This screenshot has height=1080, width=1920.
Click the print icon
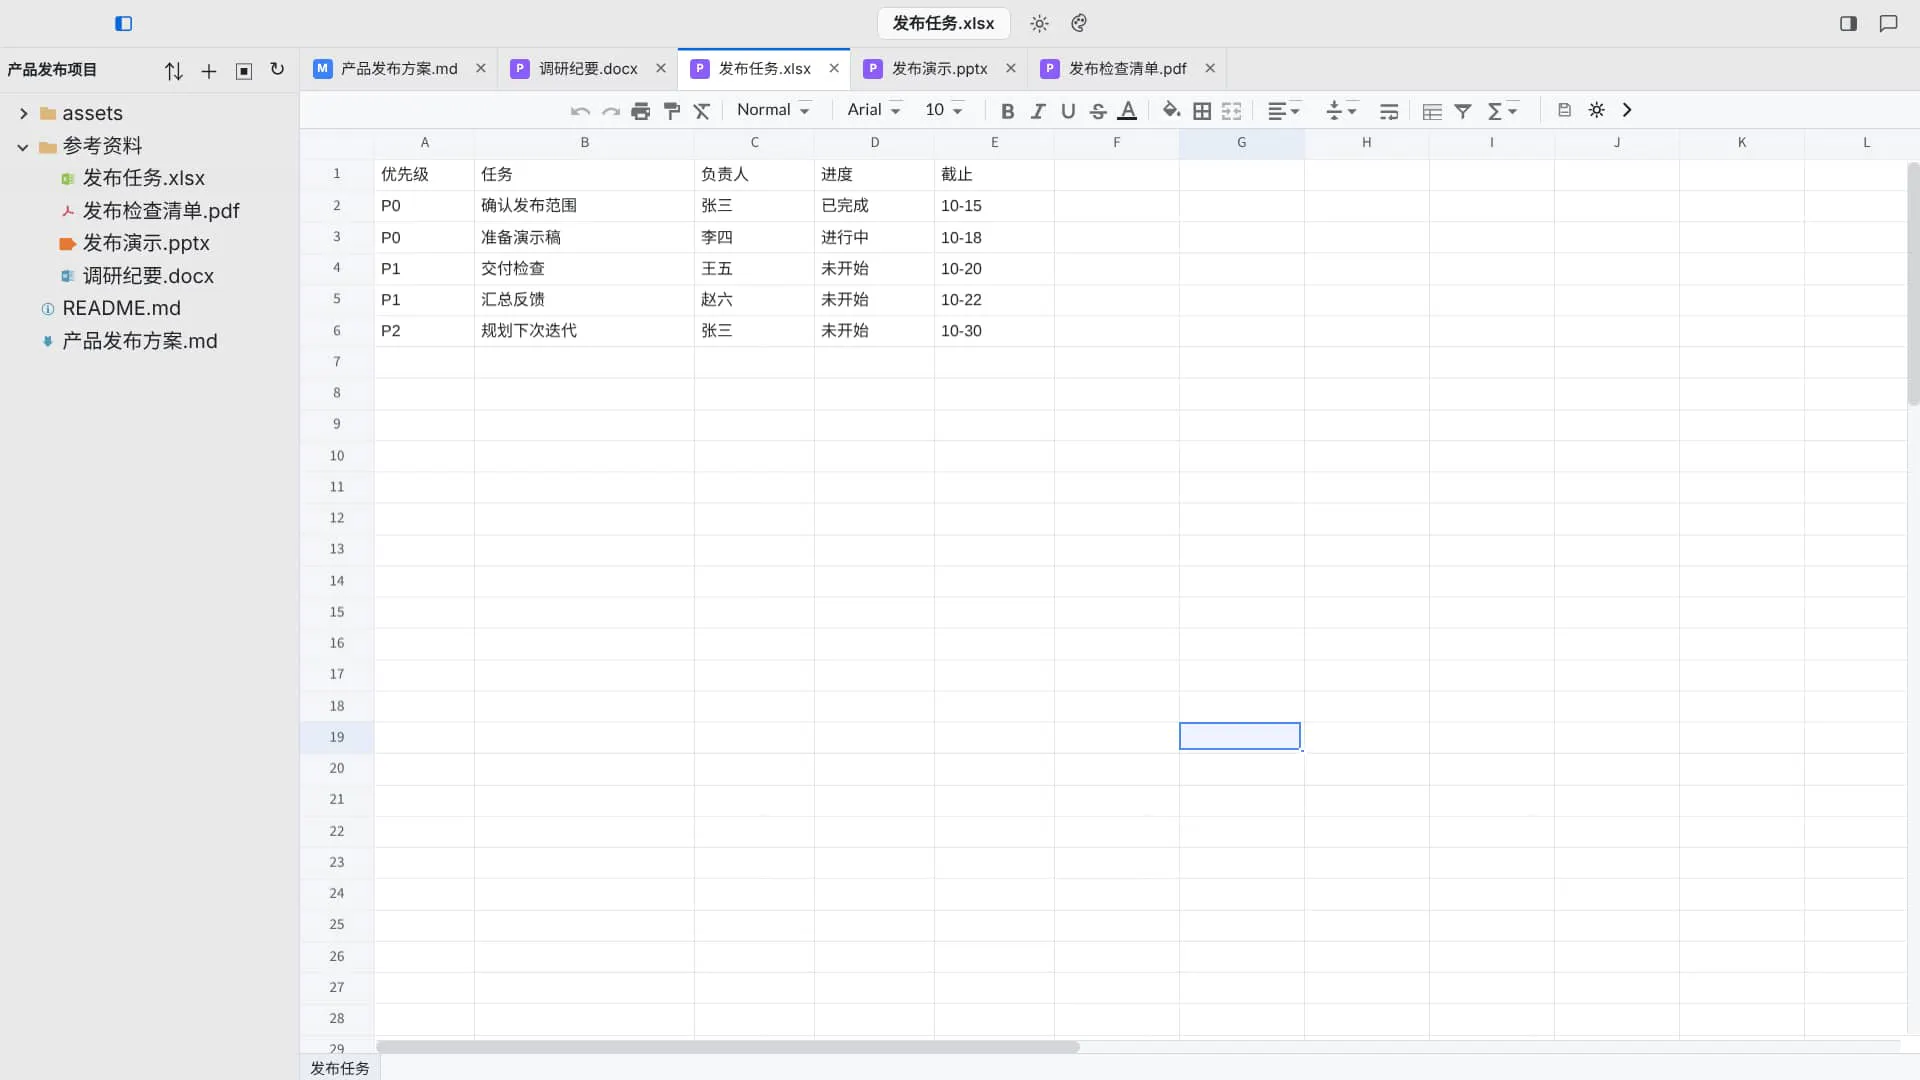pyautogui.click(x=641, y=111)
